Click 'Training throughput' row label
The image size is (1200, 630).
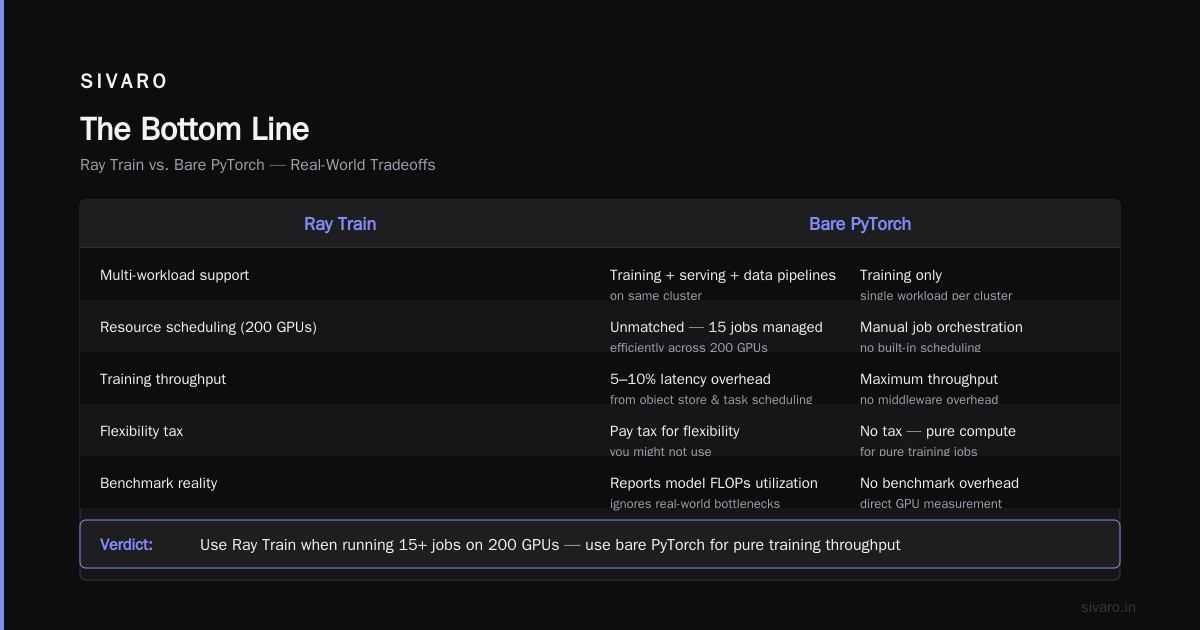coord(163,379)
